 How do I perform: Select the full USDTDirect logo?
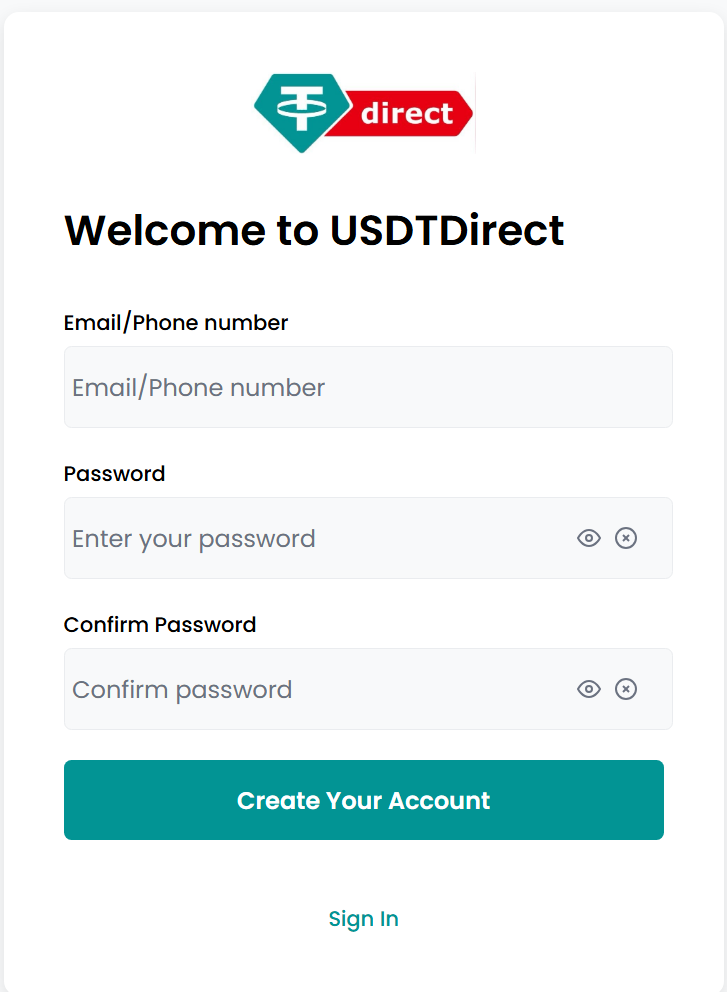363,110
